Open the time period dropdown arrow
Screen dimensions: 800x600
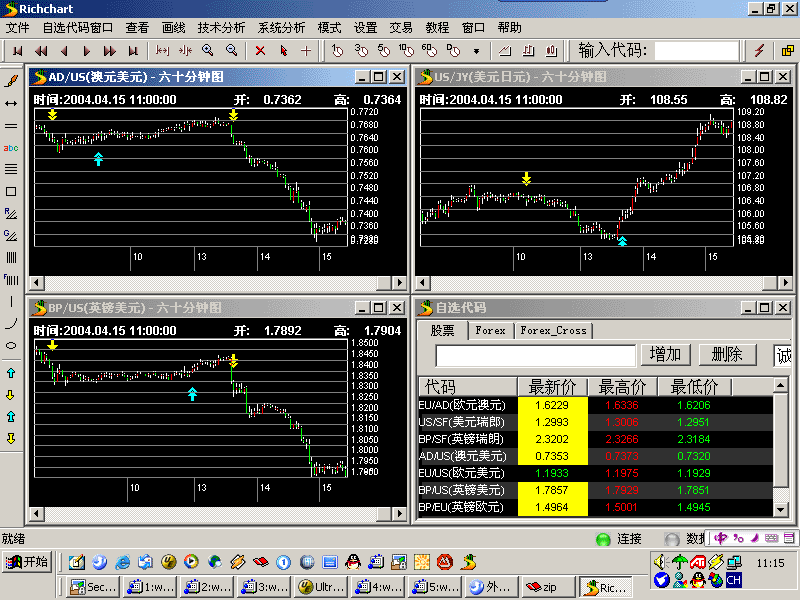coord(477,51)
